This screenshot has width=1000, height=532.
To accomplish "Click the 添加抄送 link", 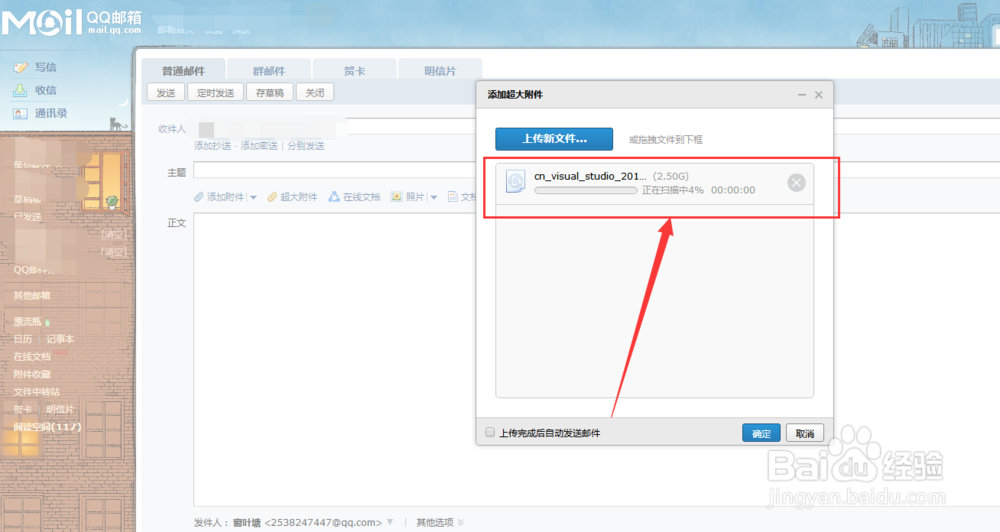I will (212, 146).
